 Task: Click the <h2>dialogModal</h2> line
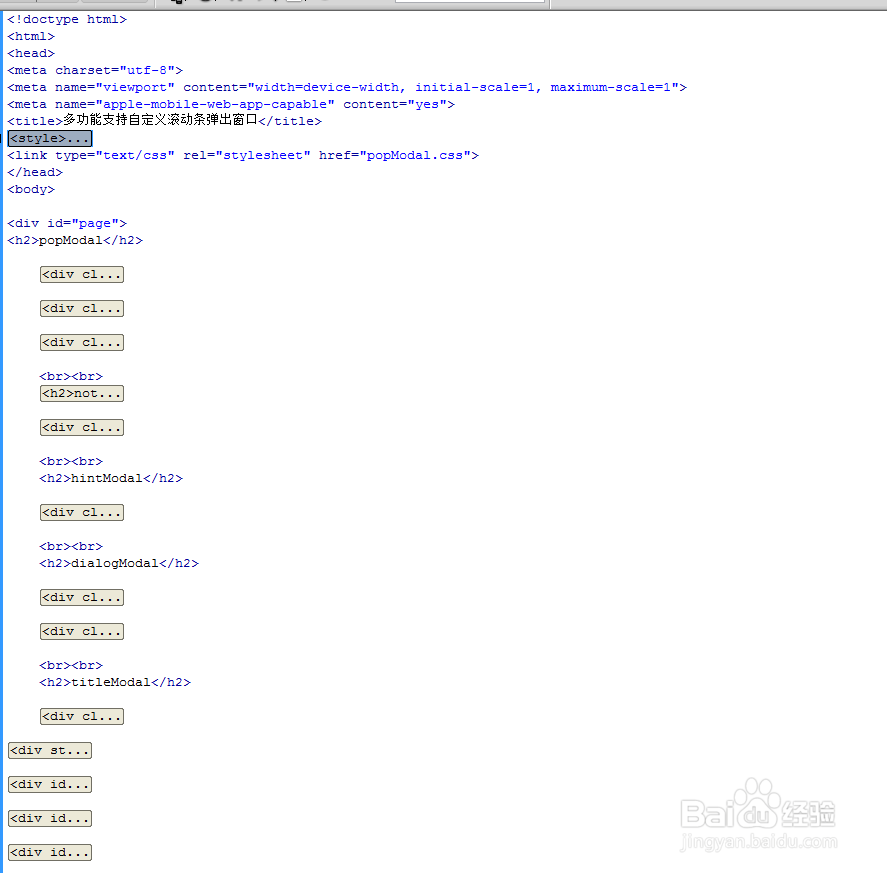point(119,563)
